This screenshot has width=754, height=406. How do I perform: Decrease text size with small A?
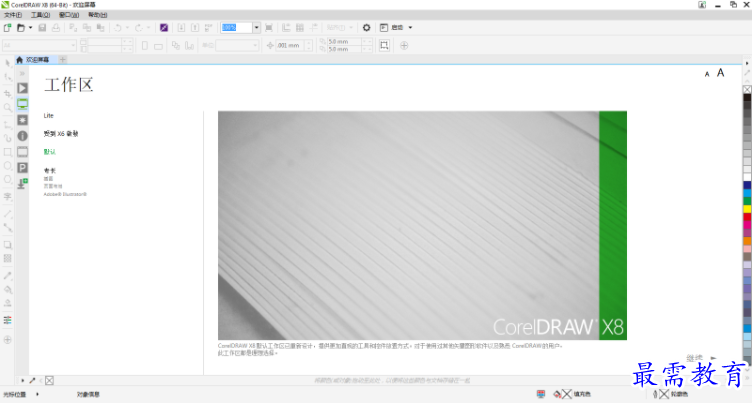(x=707, y=74)
